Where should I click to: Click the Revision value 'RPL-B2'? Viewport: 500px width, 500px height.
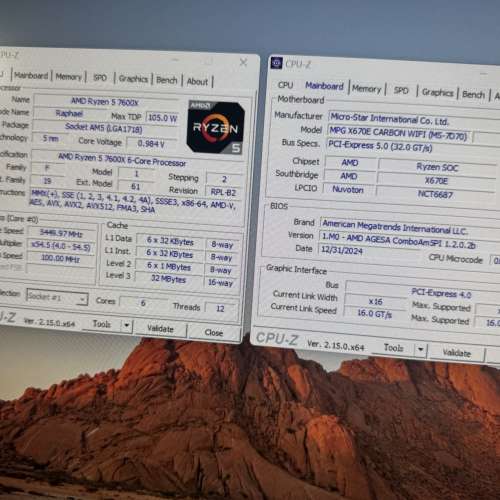pyautogui.click(x=223, y=192)
